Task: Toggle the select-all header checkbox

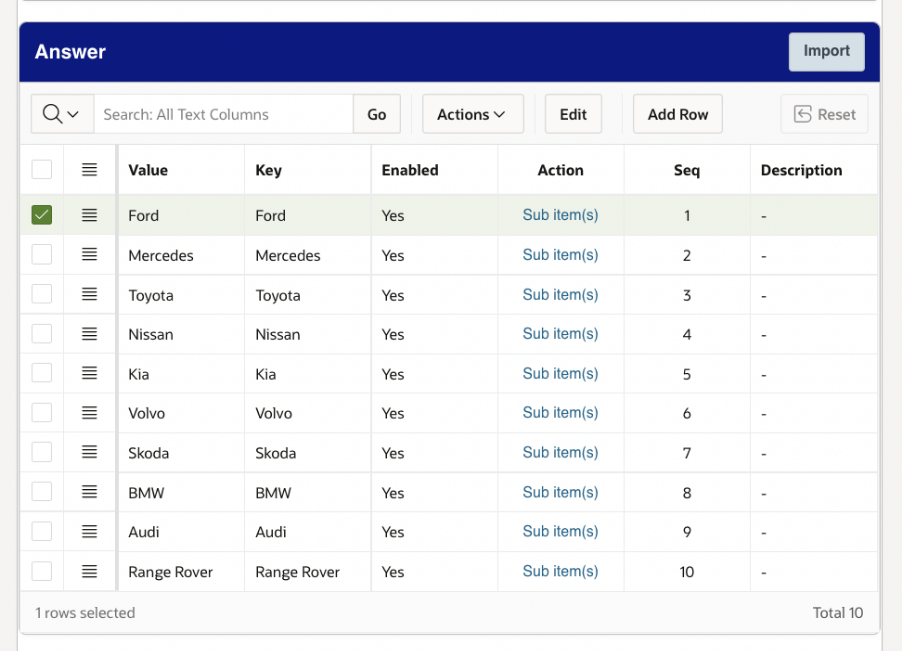Action: point(42,170)
